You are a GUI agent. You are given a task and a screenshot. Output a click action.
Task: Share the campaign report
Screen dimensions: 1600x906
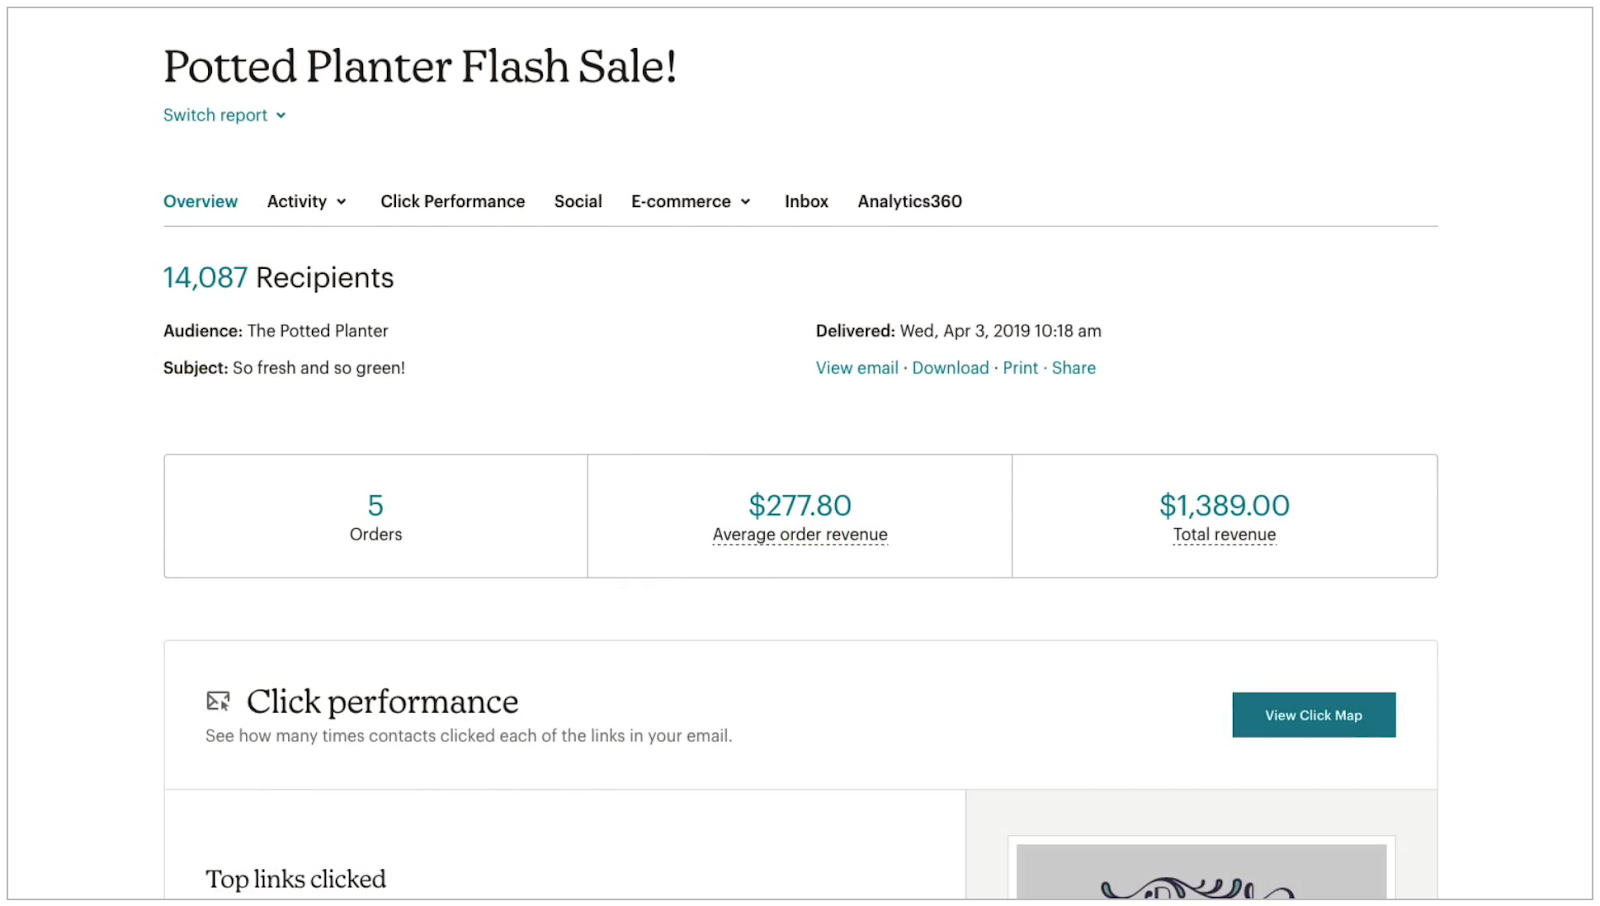(1073, 367)
